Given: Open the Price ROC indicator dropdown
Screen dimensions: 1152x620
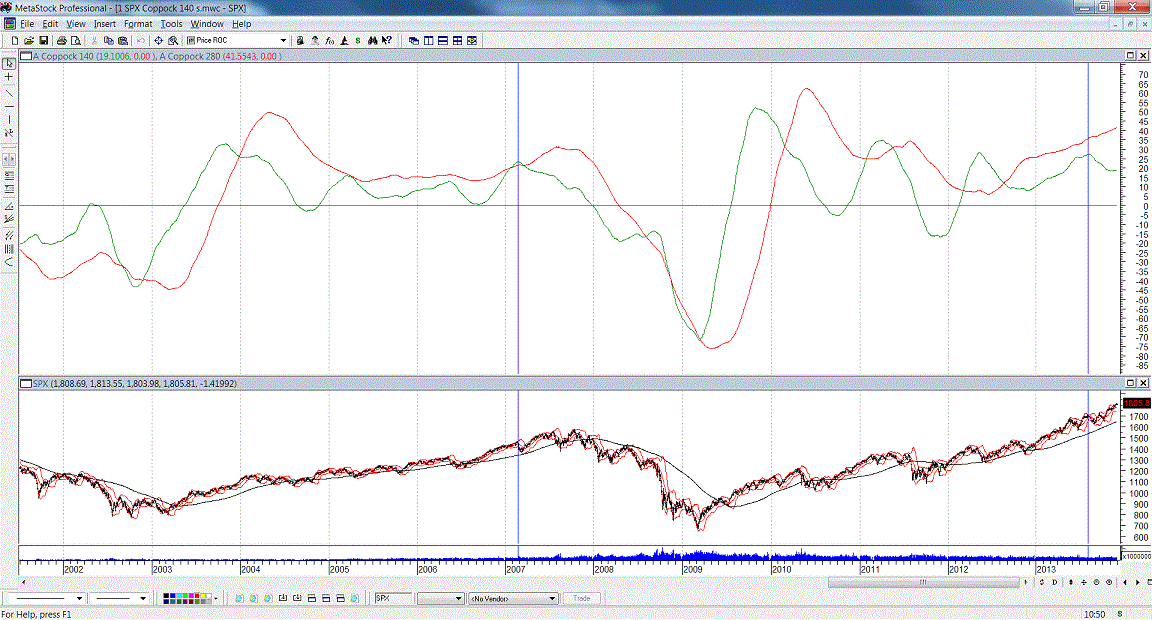Looking at the screenshot, I should tap(283, 41).
